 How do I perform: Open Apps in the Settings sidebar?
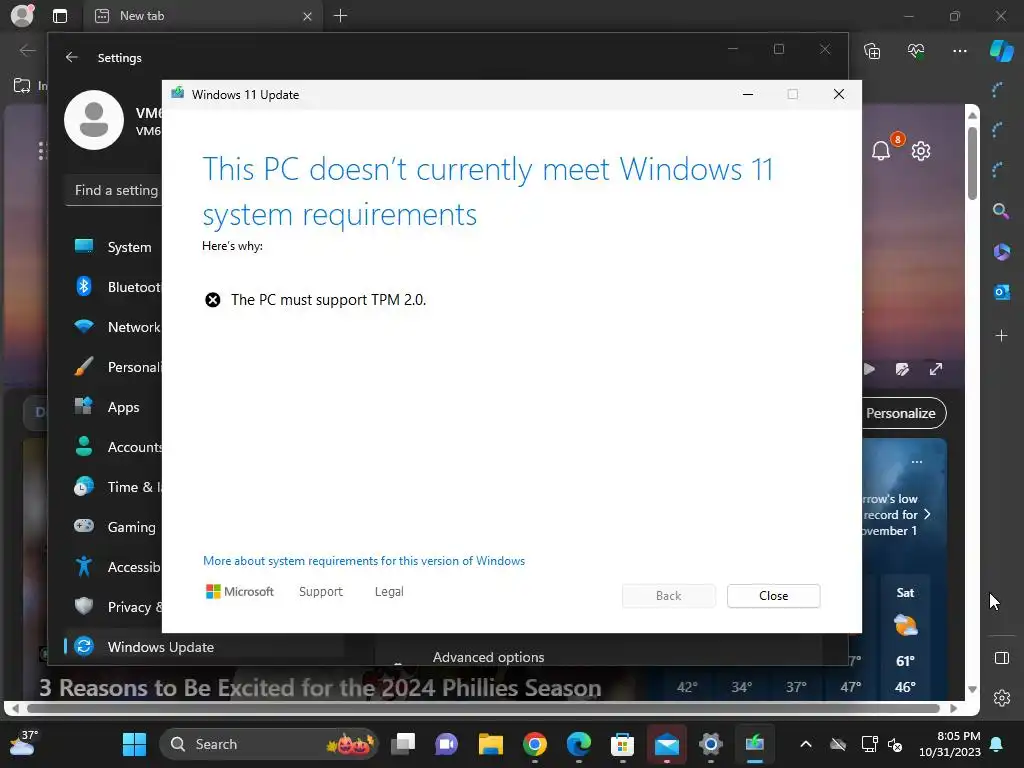click(x=114, y=407)
